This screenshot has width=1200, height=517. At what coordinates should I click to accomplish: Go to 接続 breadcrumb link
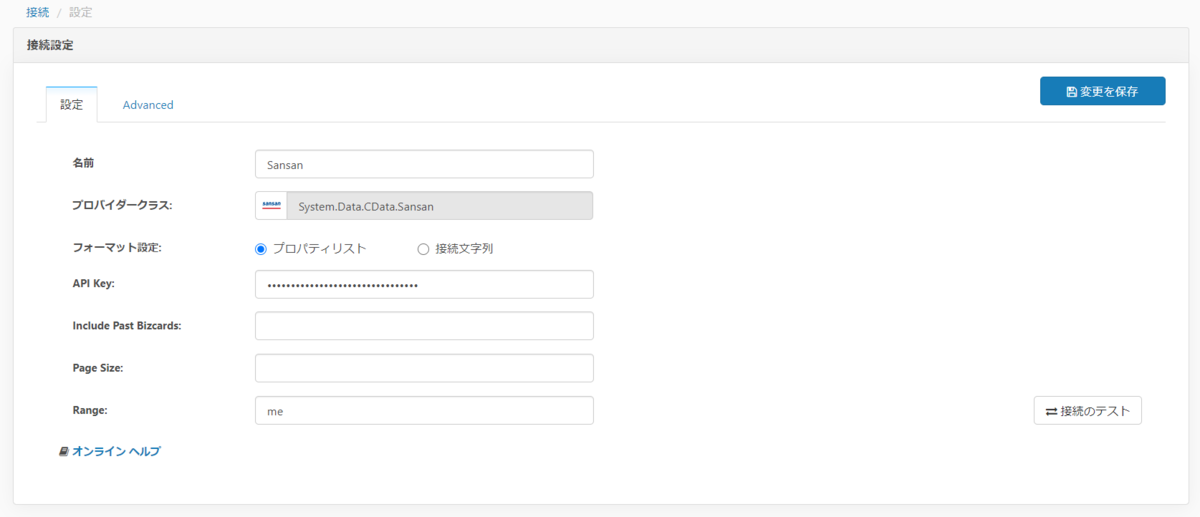[x=37, y=13]
